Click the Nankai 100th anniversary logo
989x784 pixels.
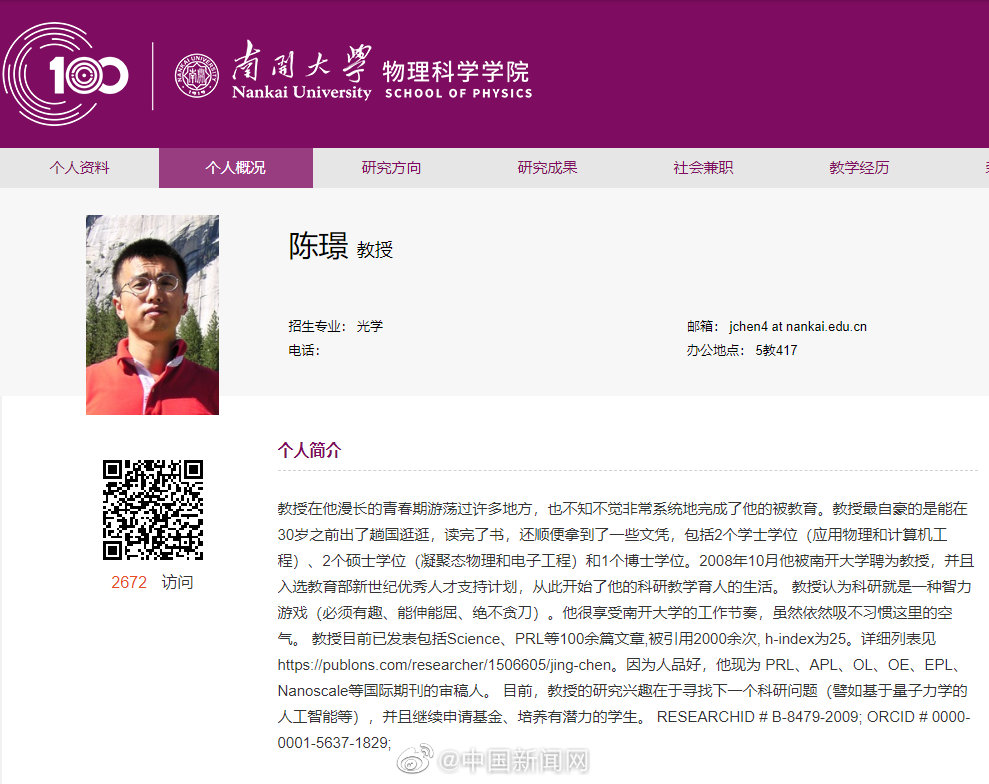pos(66,74)
